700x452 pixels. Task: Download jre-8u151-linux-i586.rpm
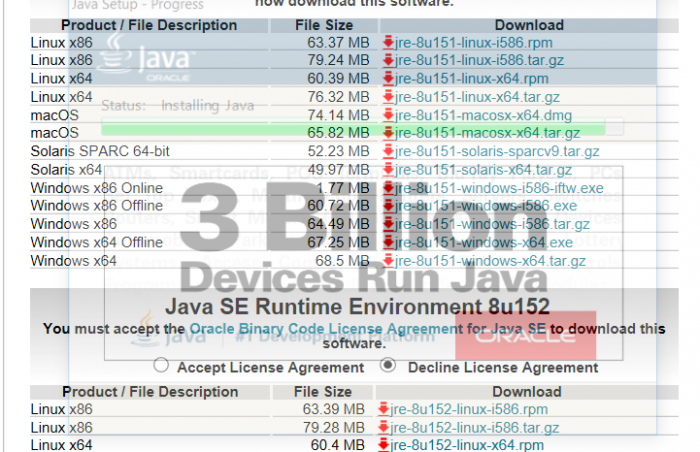coord(474,43)
